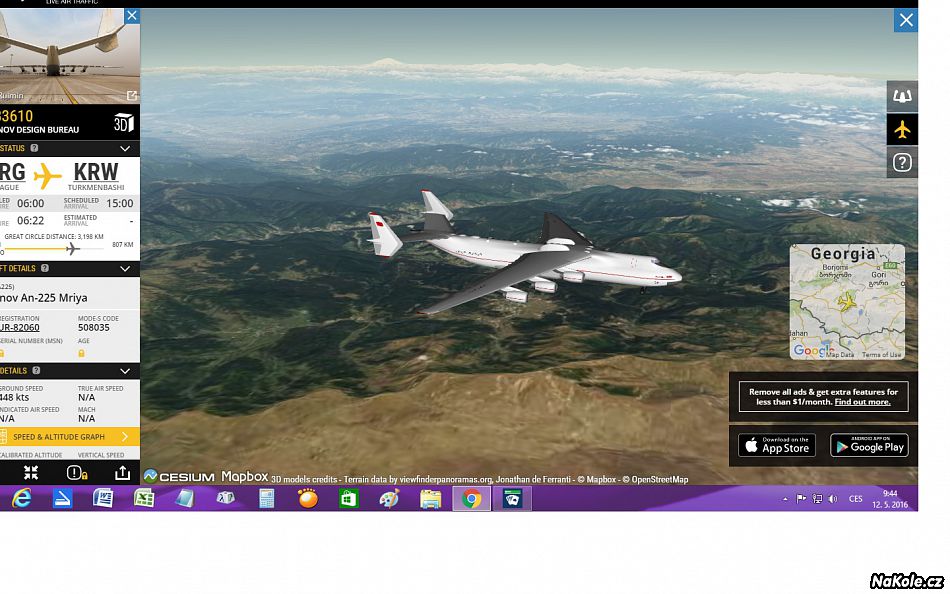Open Internet Explorer from taskbar
Screen dimensions: 950x594
tap(21, 498)
